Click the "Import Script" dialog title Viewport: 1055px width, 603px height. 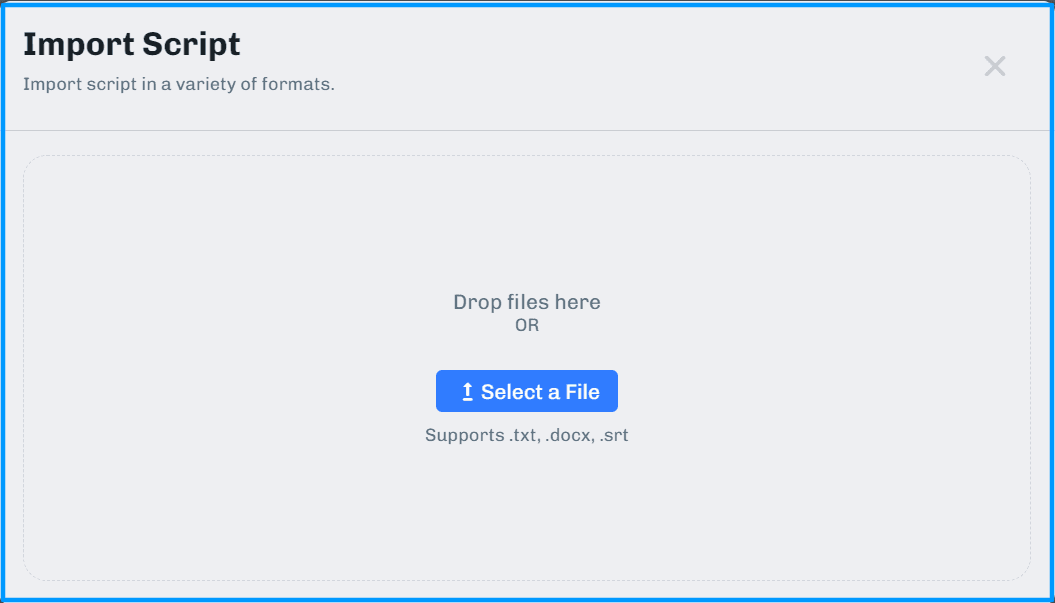tap(131, 45)
